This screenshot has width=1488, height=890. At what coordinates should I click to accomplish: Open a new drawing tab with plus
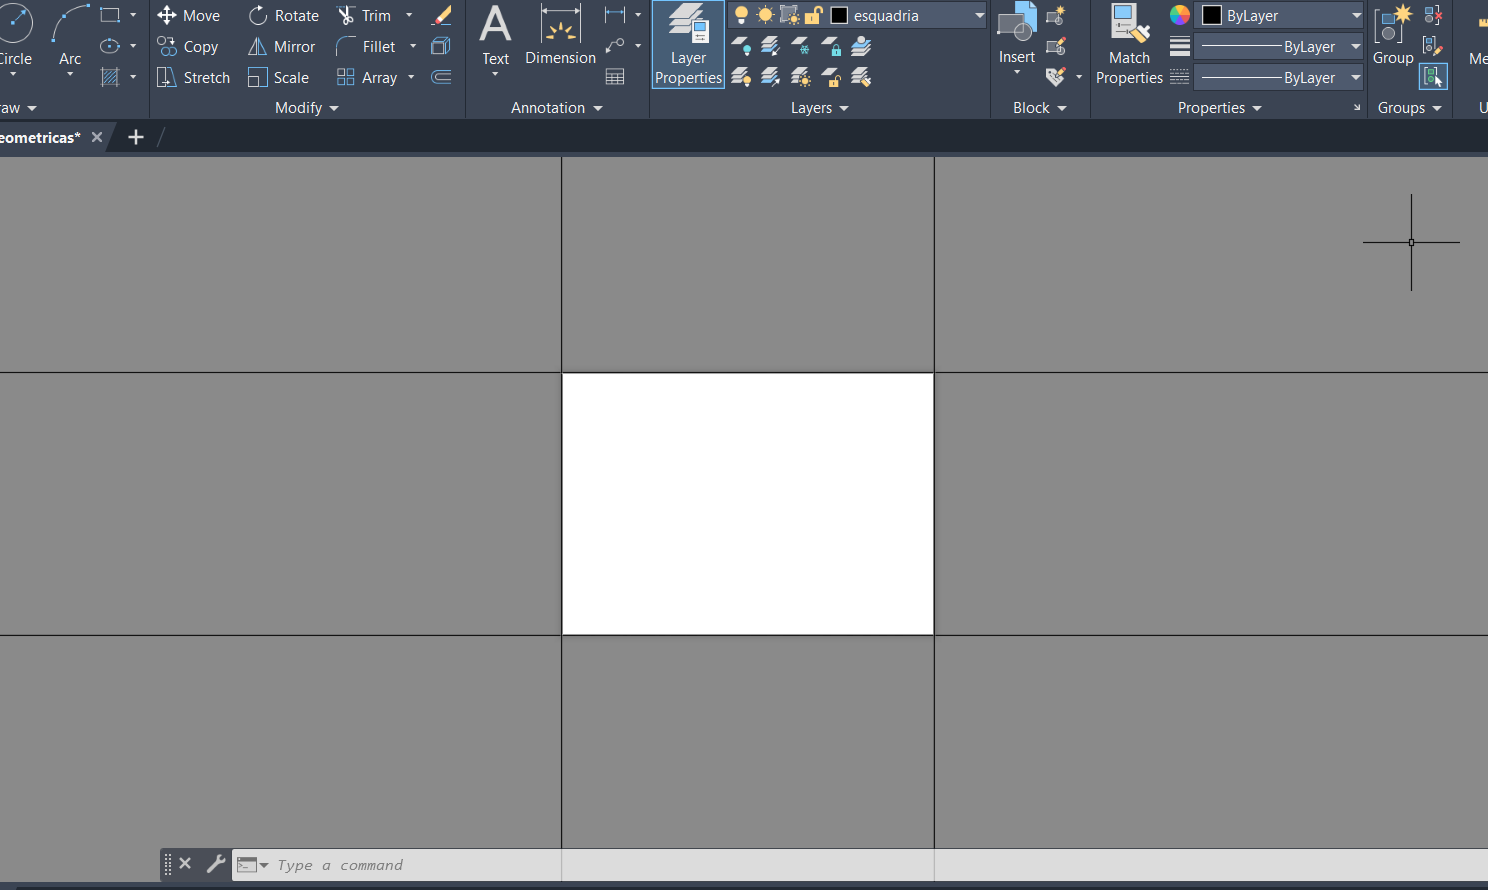(x=136, y=137)
